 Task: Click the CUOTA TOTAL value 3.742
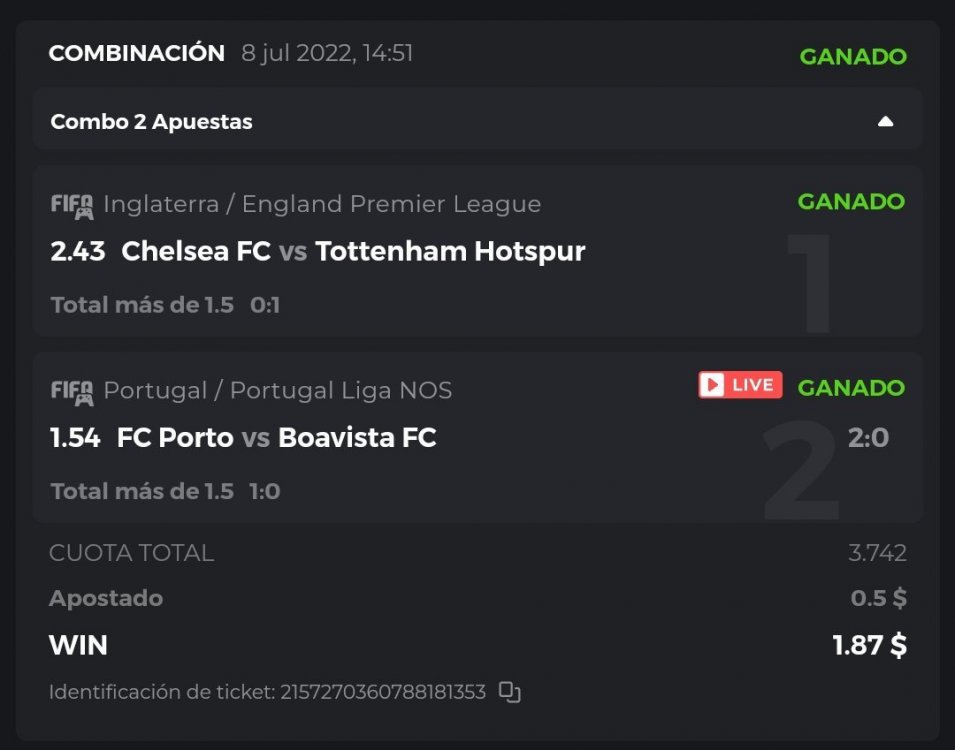coord(877,553)
